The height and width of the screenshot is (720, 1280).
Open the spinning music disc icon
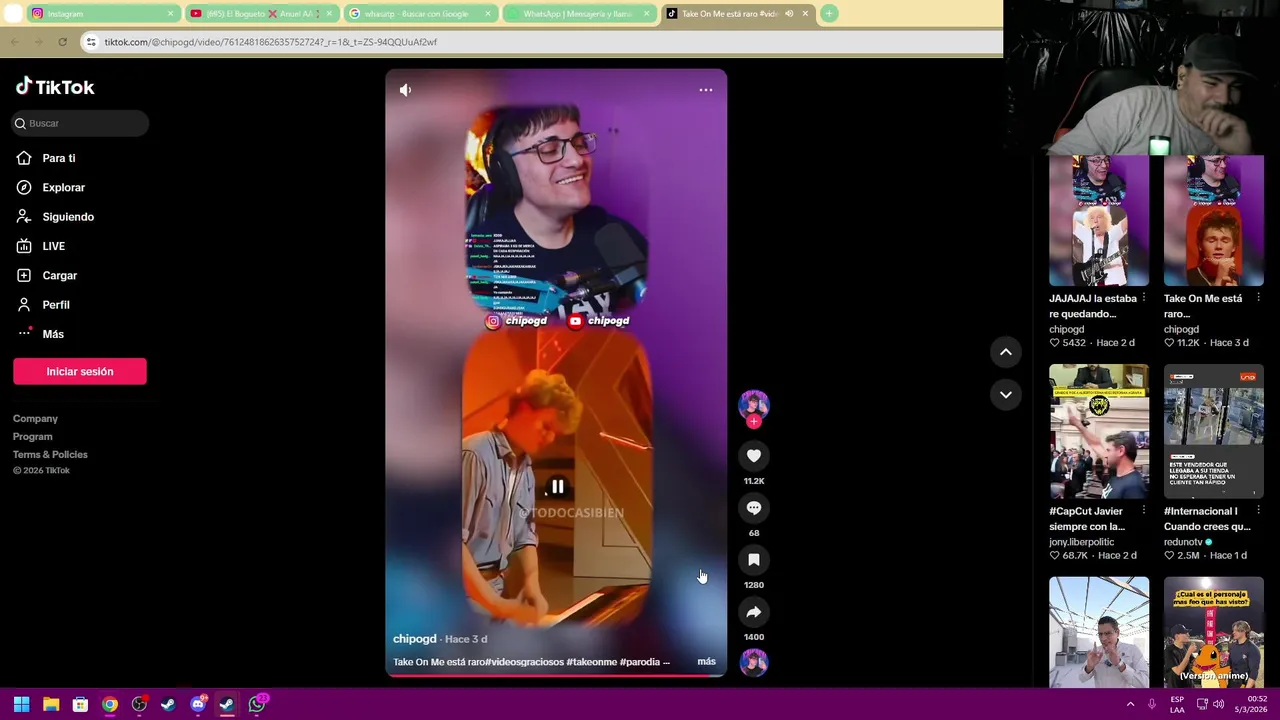(x=754, y=662)
